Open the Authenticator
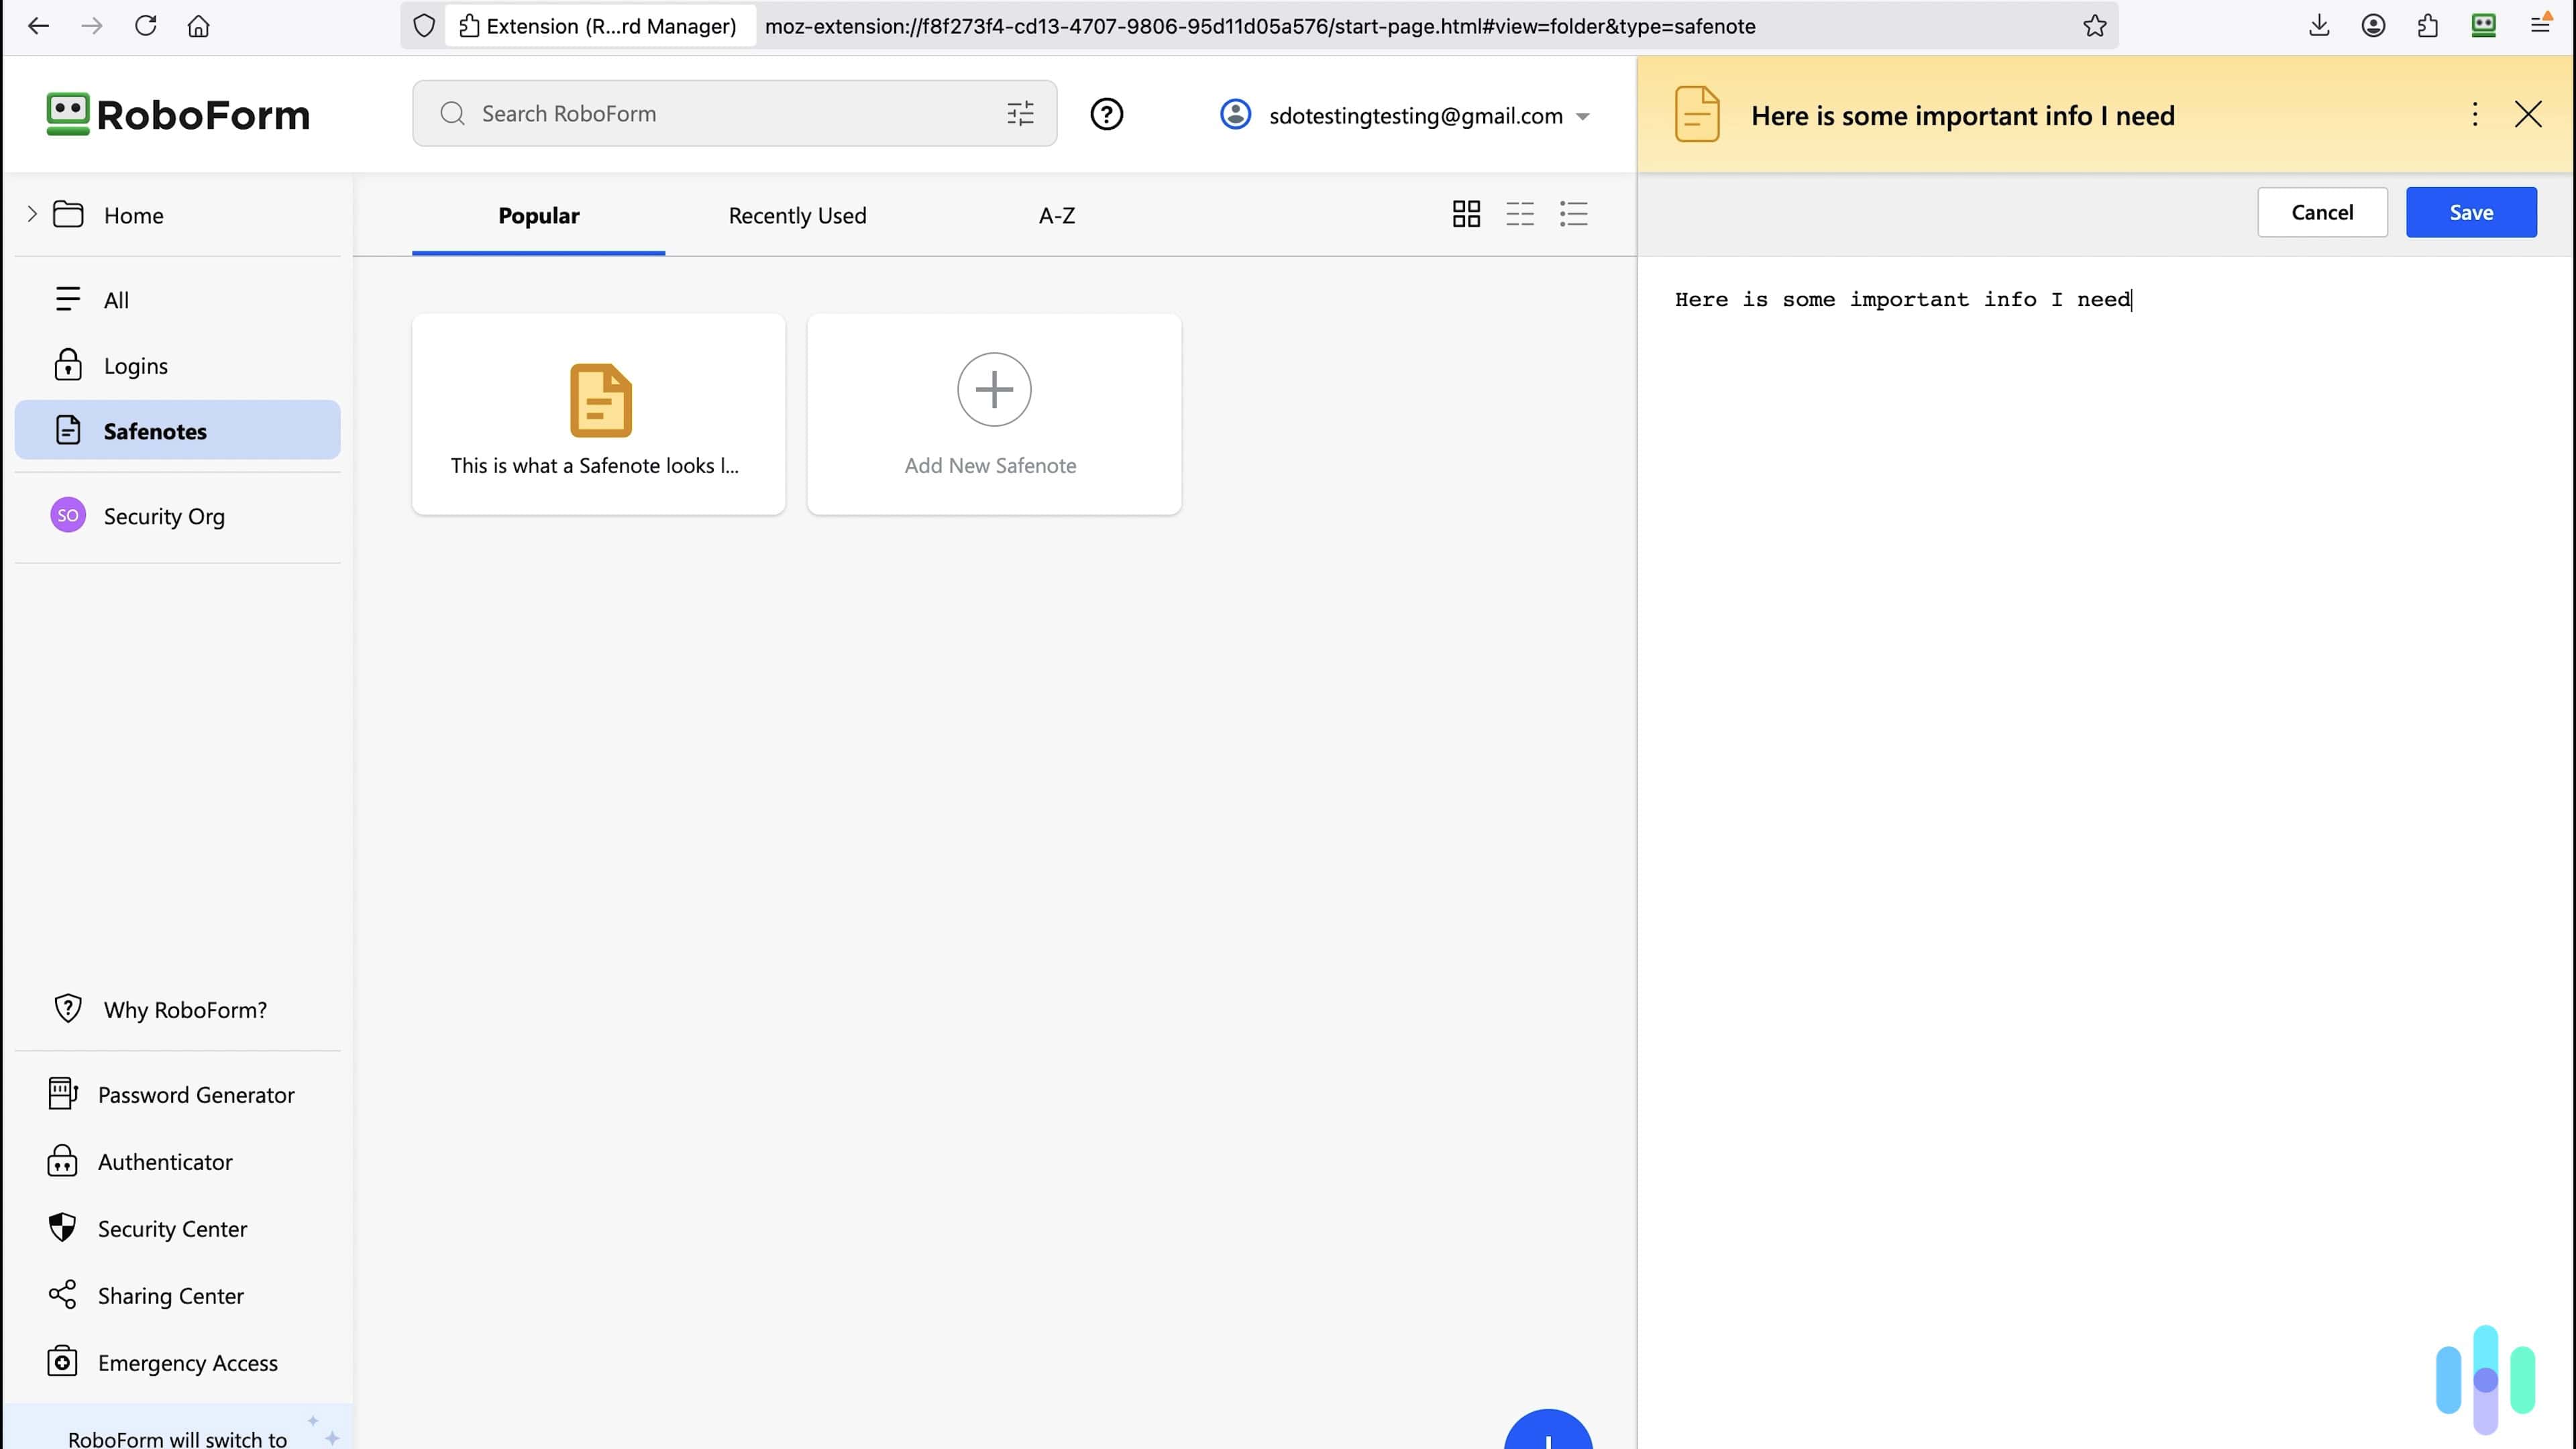 click(166, 1162)
